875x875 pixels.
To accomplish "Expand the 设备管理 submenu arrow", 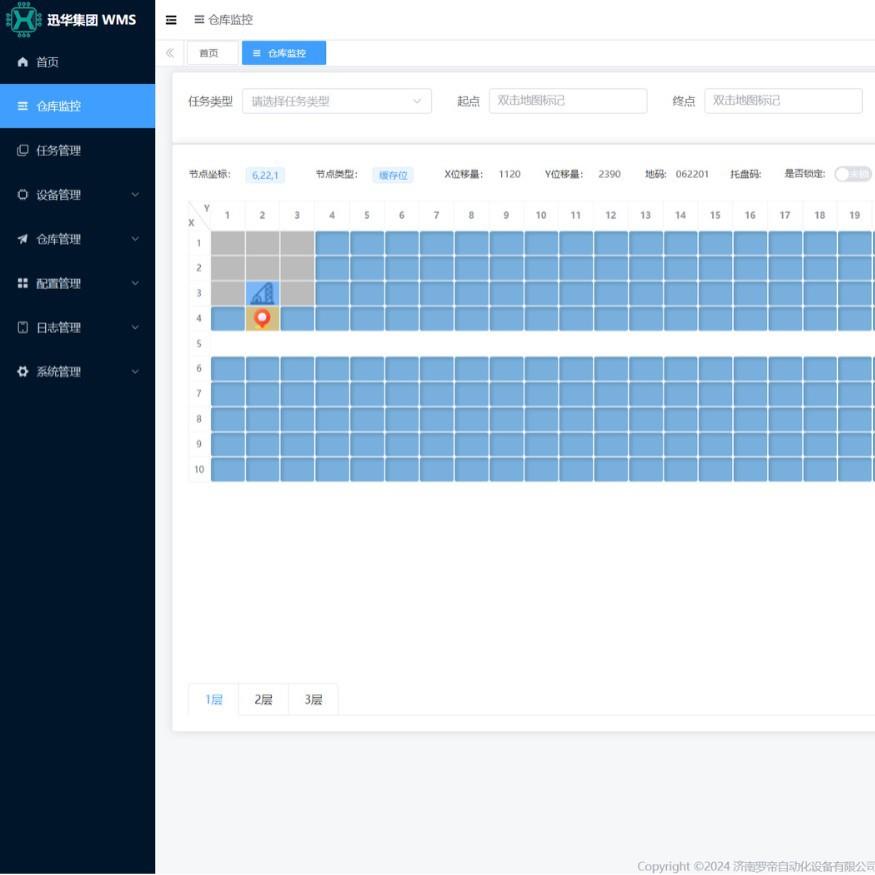I will pos(135,194).
